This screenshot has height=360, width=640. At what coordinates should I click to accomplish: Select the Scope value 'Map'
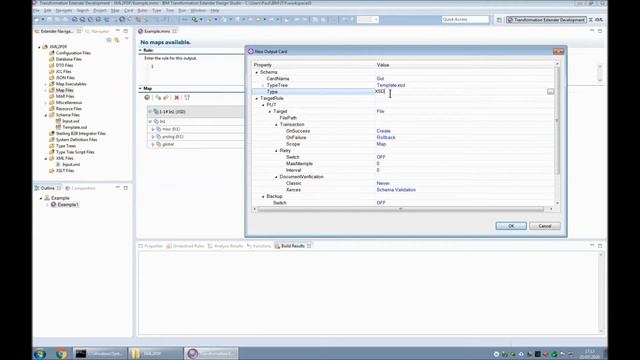[381, 144]
